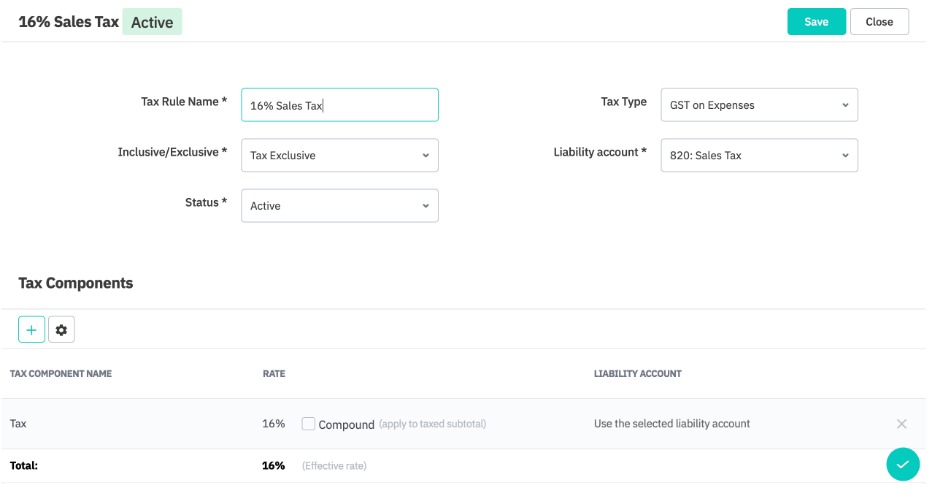Enable the Compound checkbox

[309, 424]
